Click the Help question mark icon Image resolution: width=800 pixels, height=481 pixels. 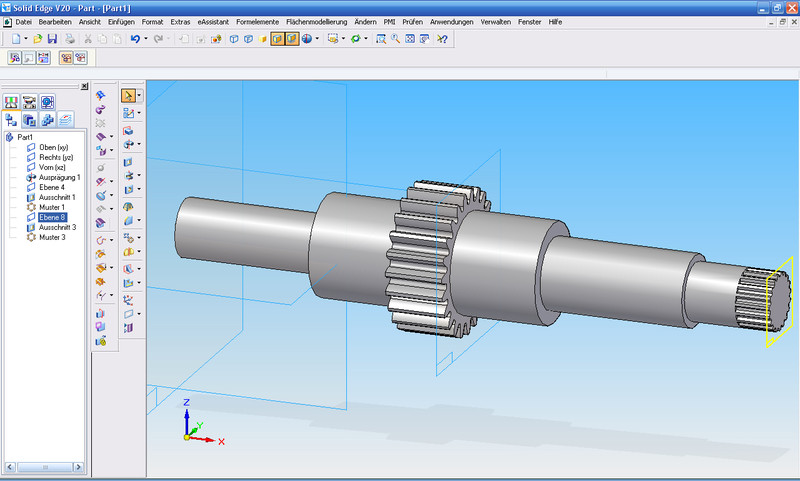[x=441, y=39]
